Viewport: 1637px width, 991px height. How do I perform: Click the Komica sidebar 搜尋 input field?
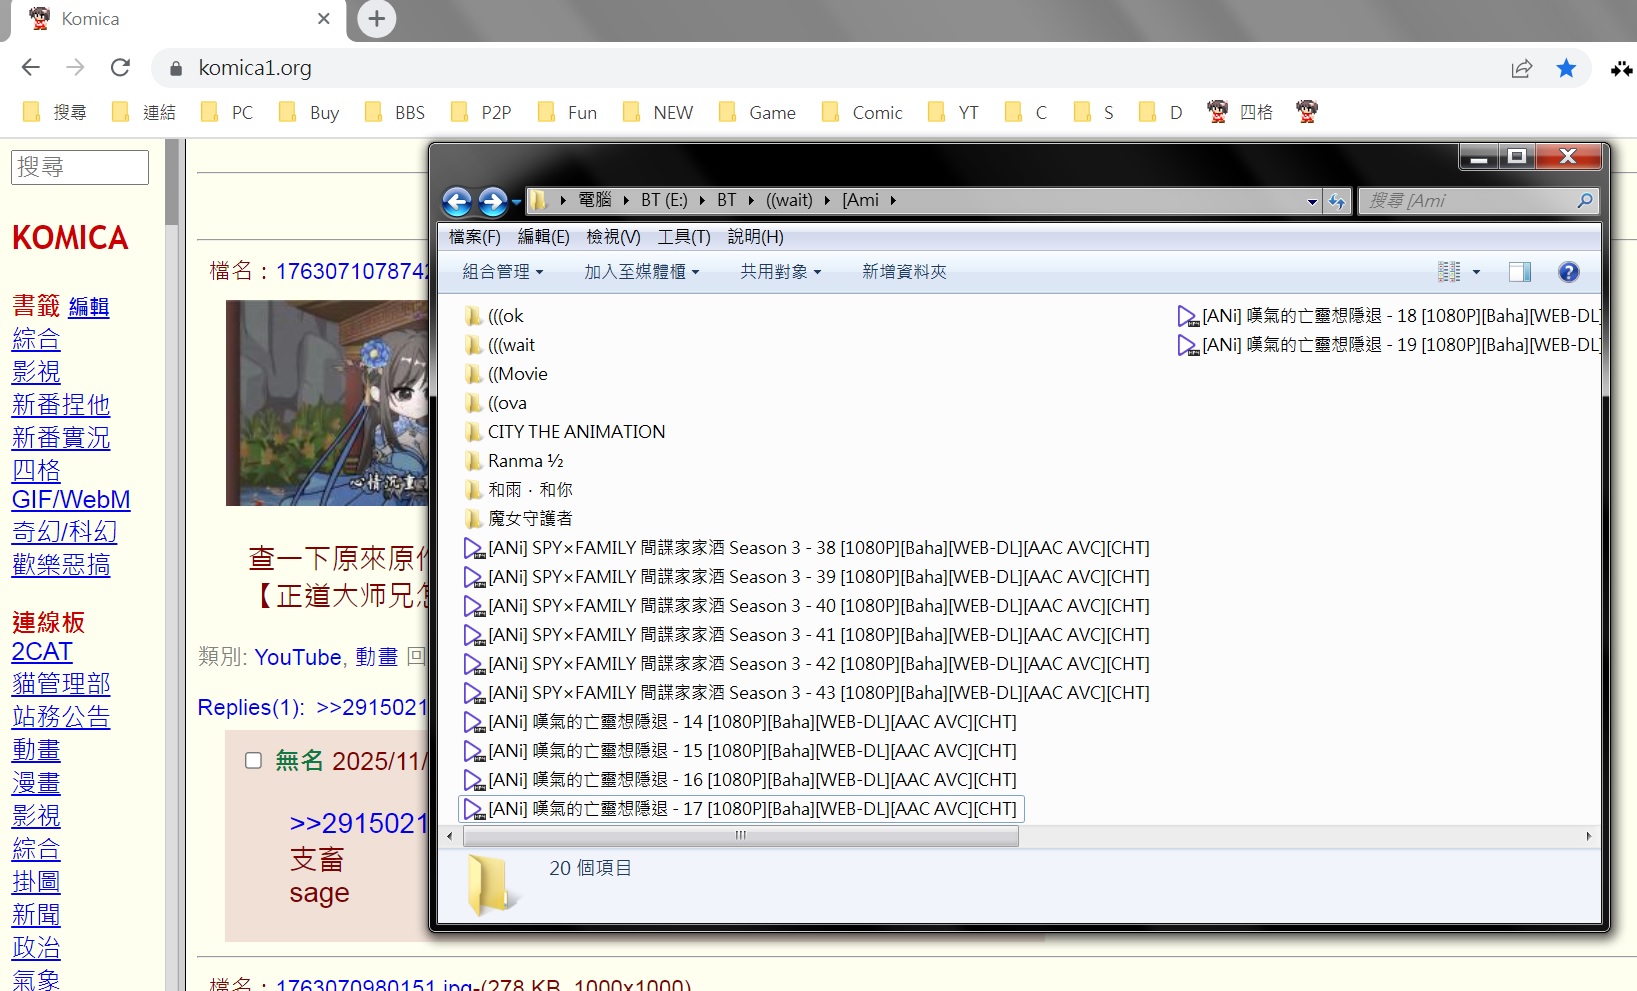(80, 167)
